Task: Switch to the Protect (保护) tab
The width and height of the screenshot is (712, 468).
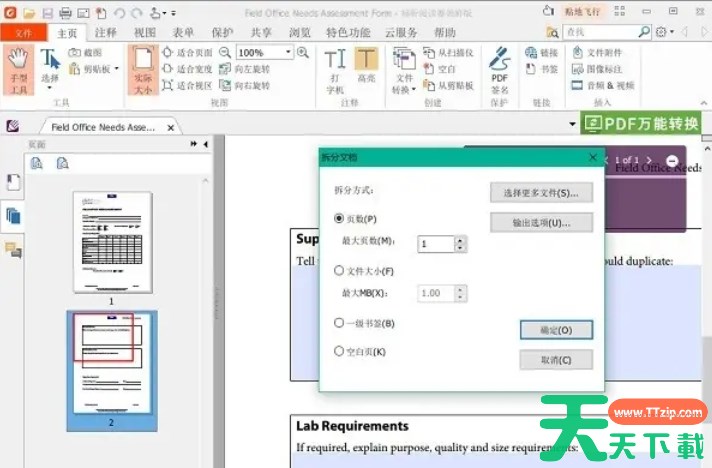Action: pyautogui.click(x=222, y=33)
